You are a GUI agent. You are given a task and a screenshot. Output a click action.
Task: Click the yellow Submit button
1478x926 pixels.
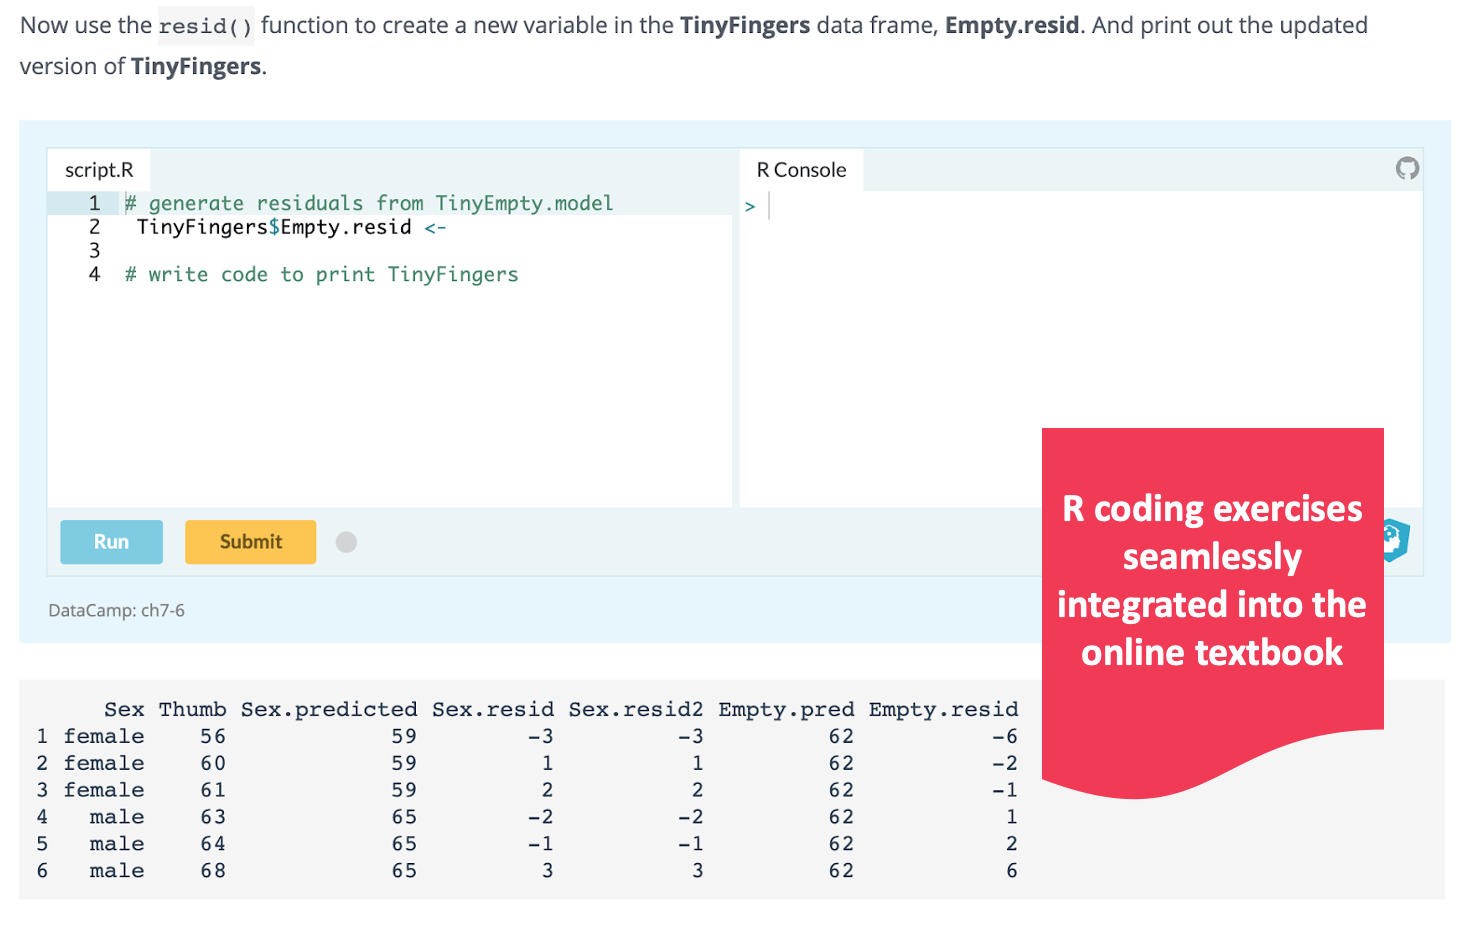click(x=250, y=542)
